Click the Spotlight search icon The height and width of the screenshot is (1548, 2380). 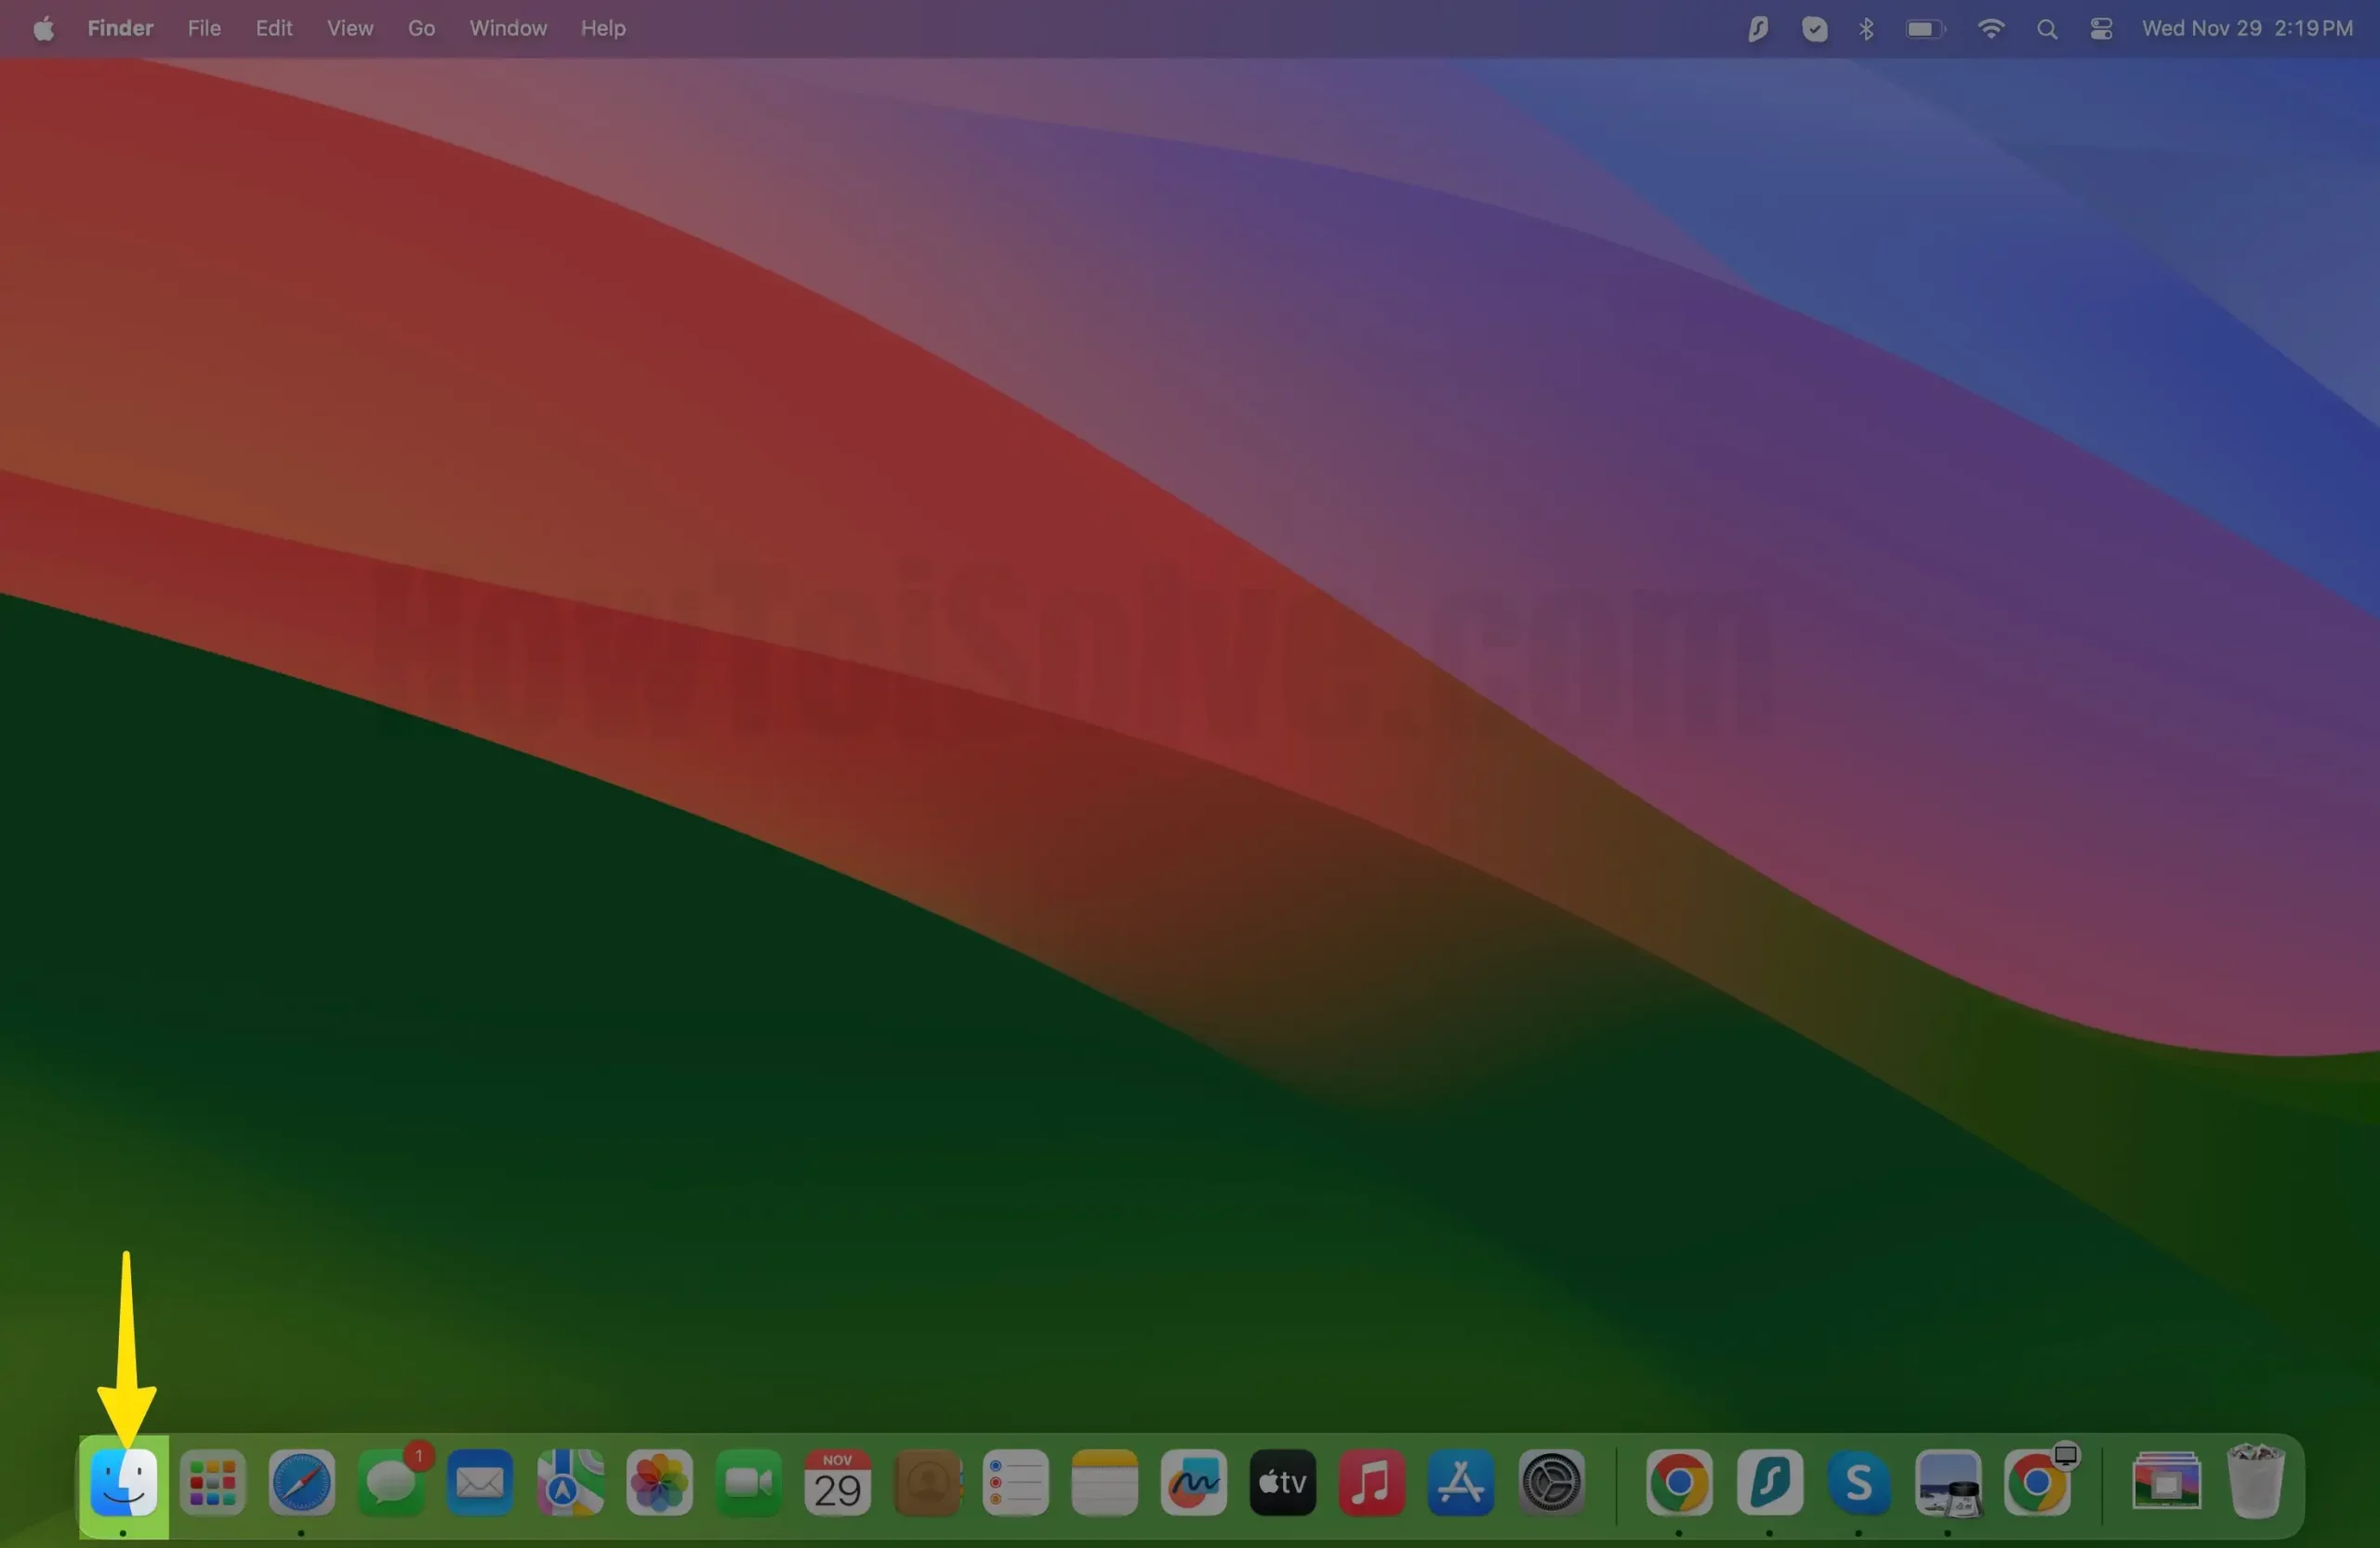tap(2046, 28)
